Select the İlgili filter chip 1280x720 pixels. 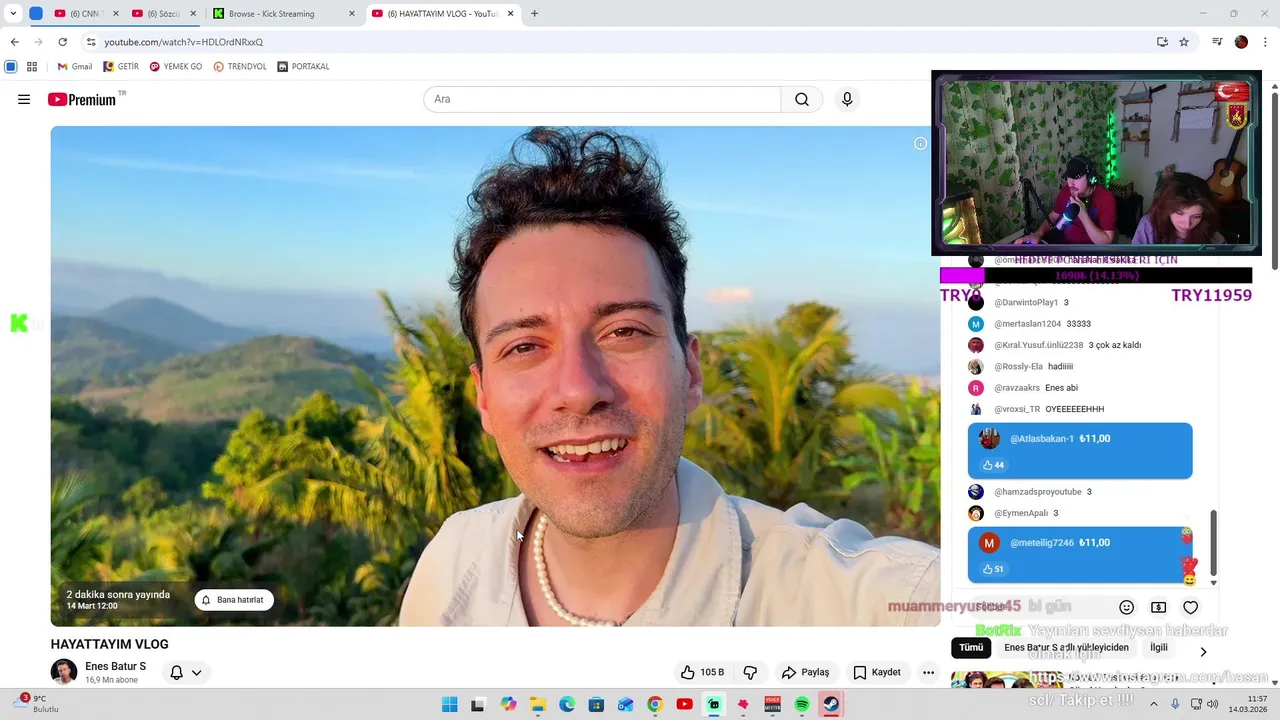click(x=1158, y=647)
